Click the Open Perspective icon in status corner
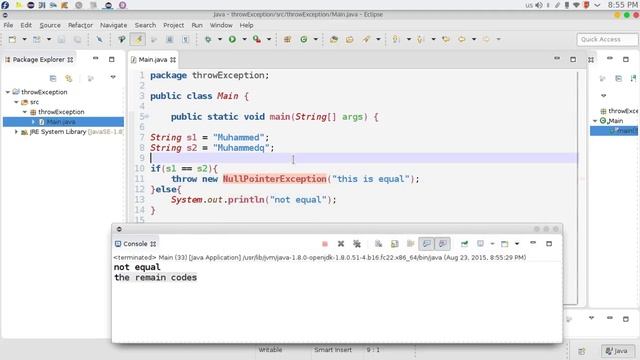 pos(582,351)
